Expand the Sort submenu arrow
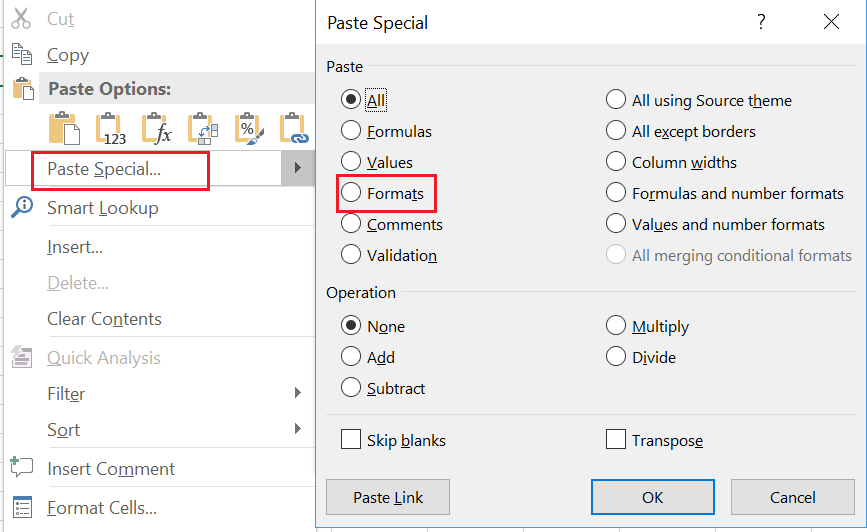 click(298, 429)
